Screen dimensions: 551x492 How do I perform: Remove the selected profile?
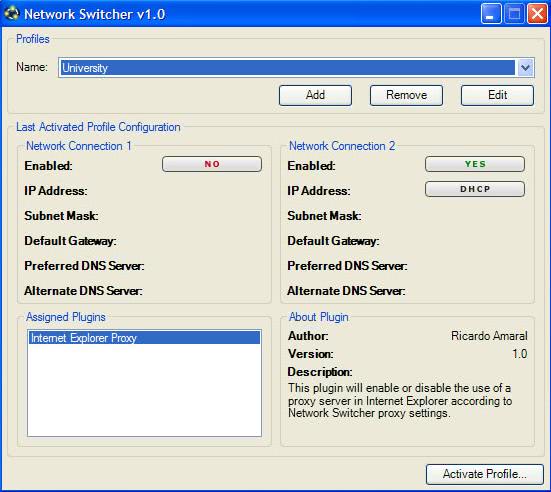point(406,95)
